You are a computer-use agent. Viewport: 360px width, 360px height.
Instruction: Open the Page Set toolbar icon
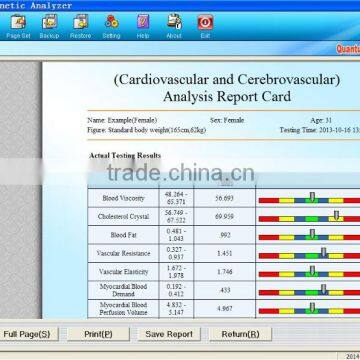pyautogui.click(x=18, y=22)
